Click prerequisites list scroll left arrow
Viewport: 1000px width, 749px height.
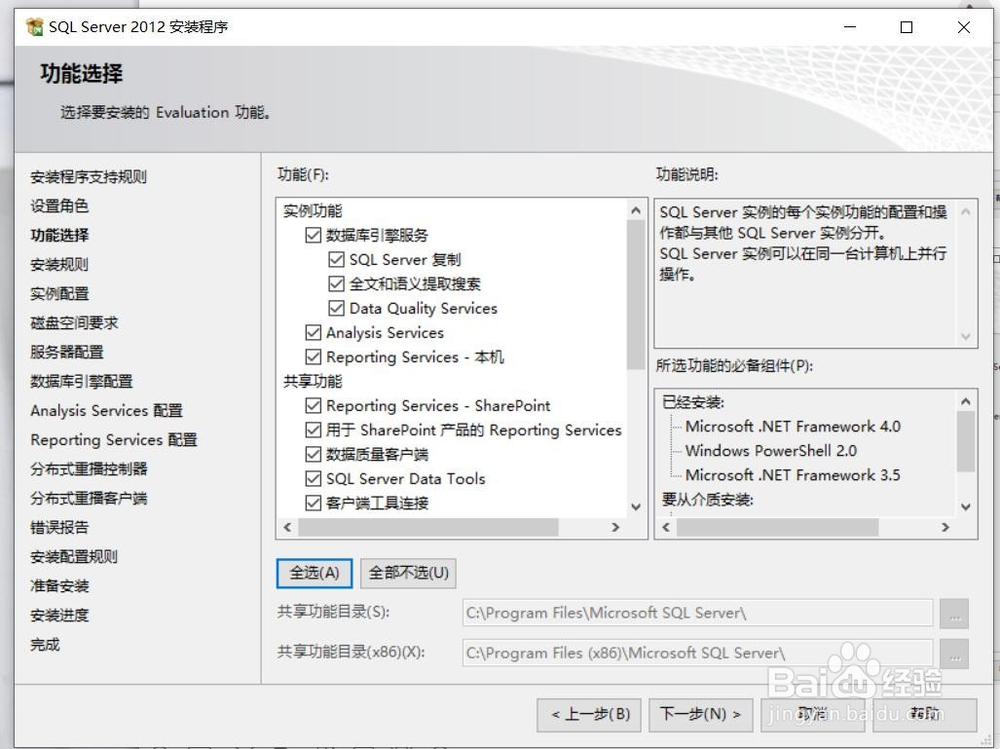[x=666, y=527]
